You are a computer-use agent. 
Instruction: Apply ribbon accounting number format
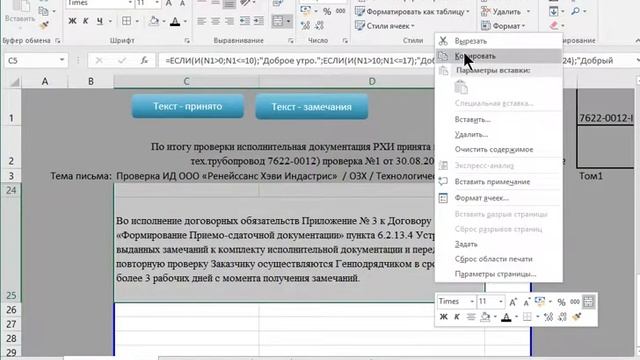(305, 11)
